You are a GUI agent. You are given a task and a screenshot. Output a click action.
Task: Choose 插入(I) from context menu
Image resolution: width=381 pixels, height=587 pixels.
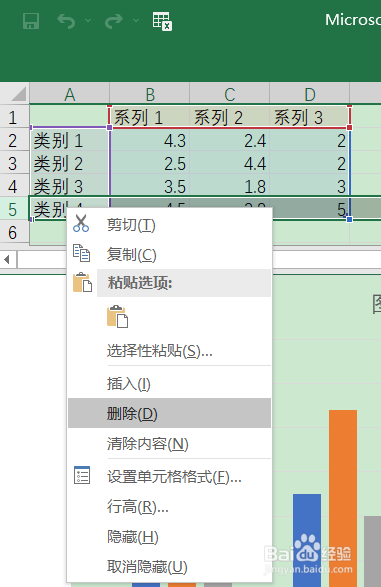click(x=169, y=383)
